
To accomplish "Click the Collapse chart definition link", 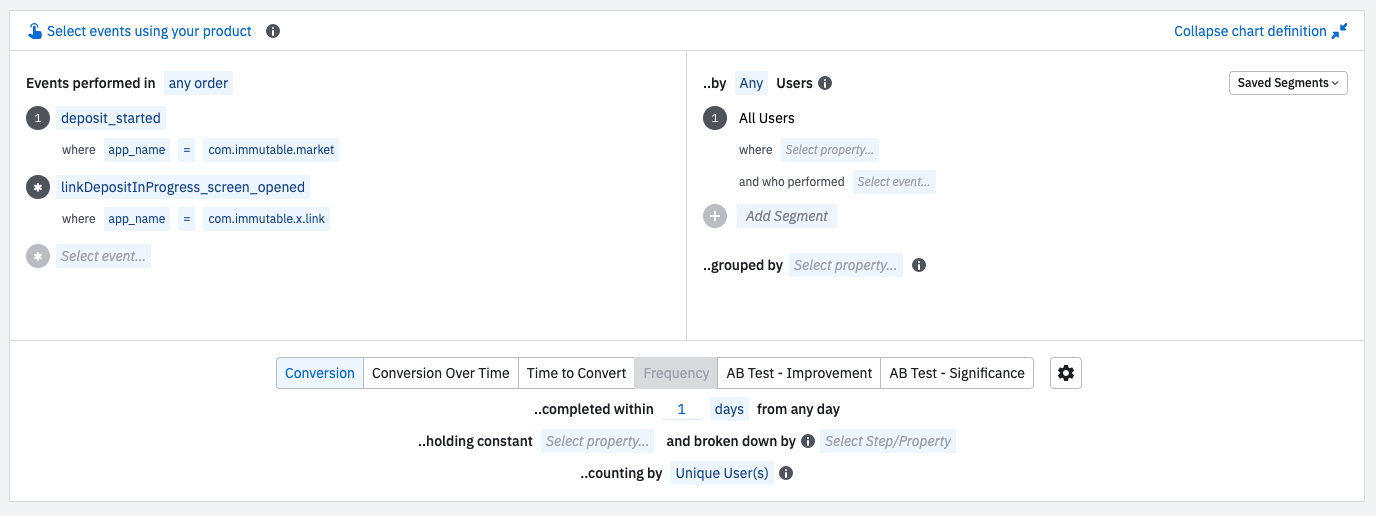I will [x=1250, y=31].
